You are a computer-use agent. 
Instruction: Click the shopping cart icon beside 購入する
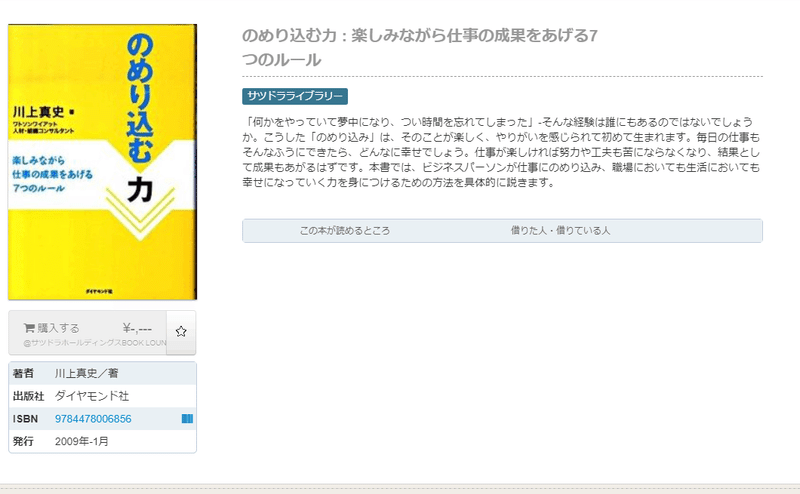(x=29, y=328)
